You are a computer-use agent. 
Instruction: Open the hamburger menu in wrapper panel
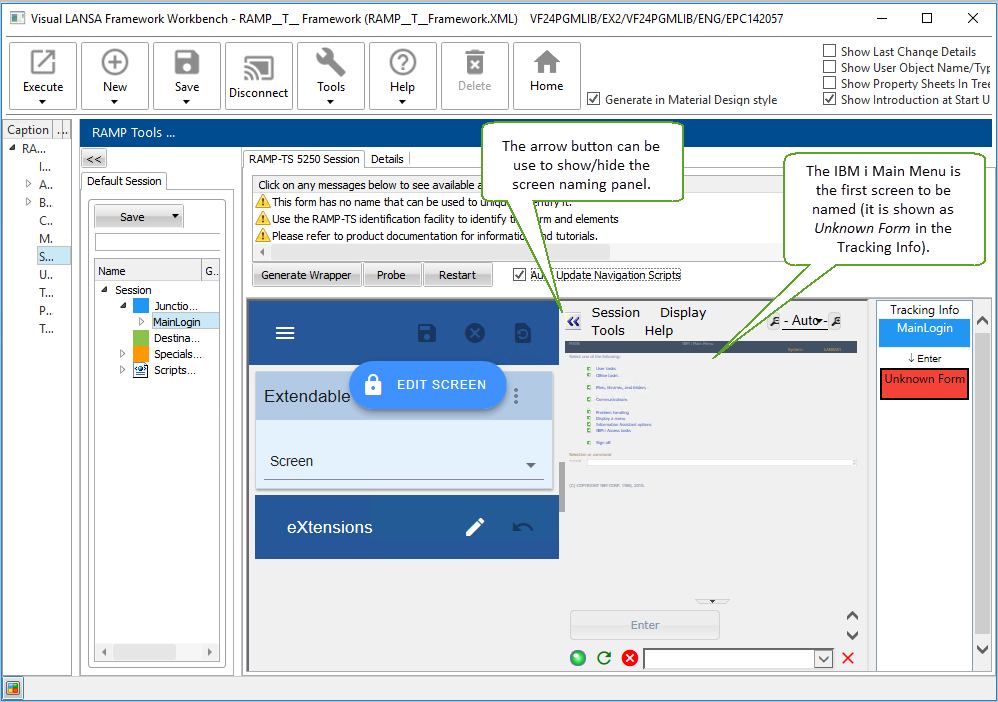point(285,333)
